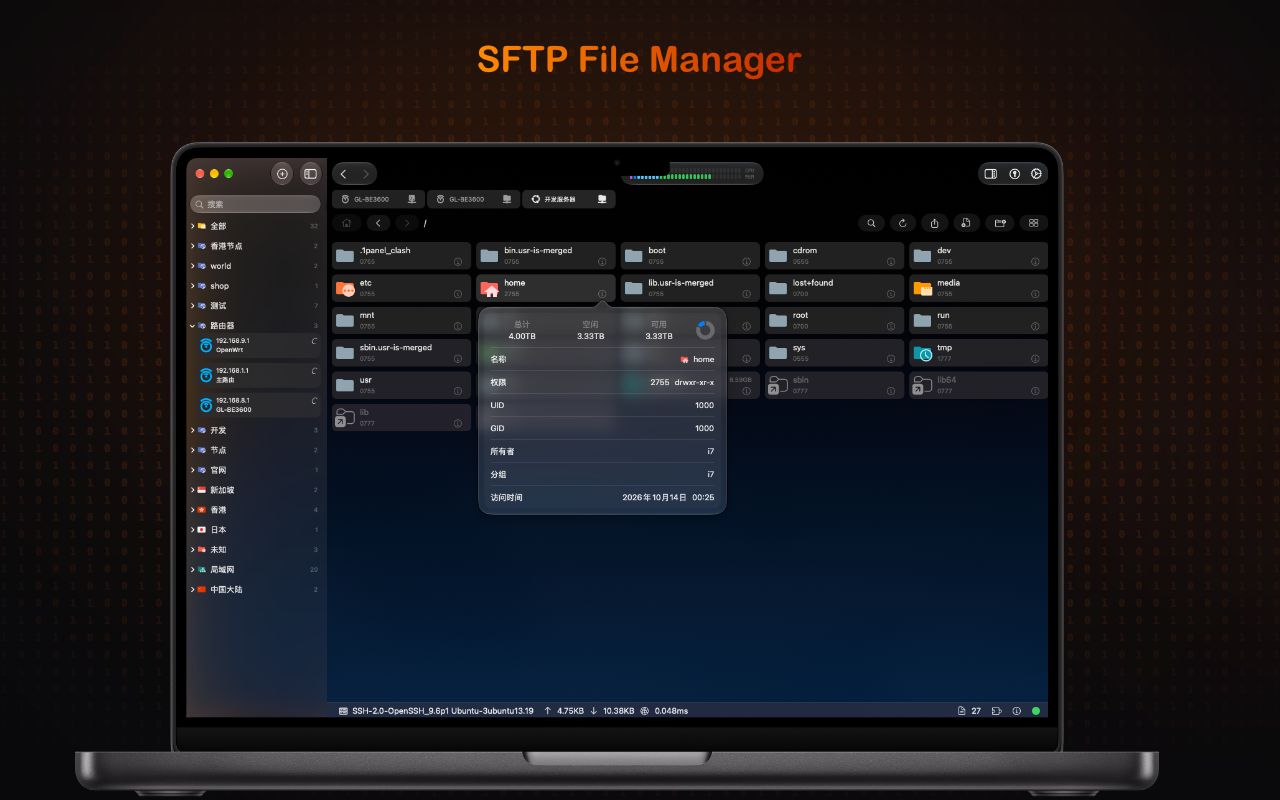Image resolution: width=1280 pixels, height=800 pixels.
Task: Open info for the media folder
Action: point(1035,294)
